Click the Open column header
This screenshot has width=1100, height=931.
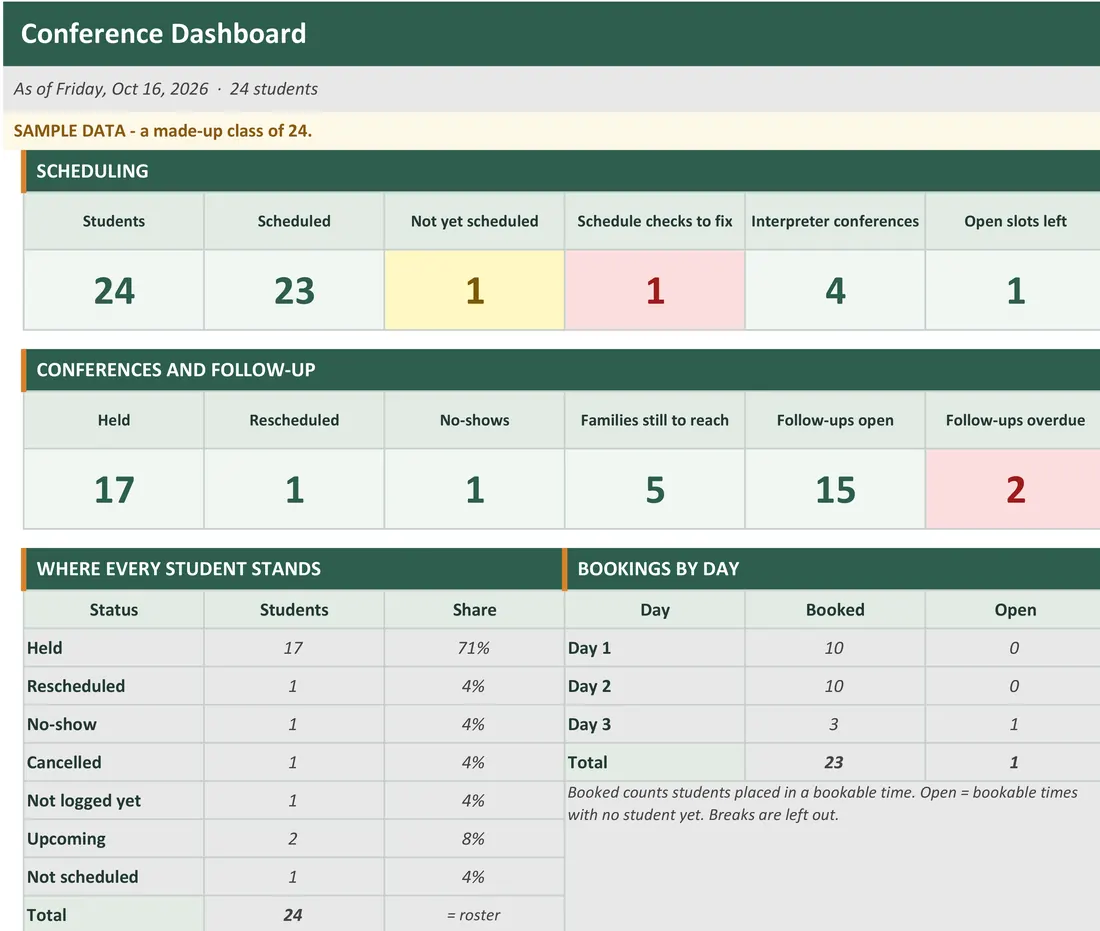(x=1015, y=610)
